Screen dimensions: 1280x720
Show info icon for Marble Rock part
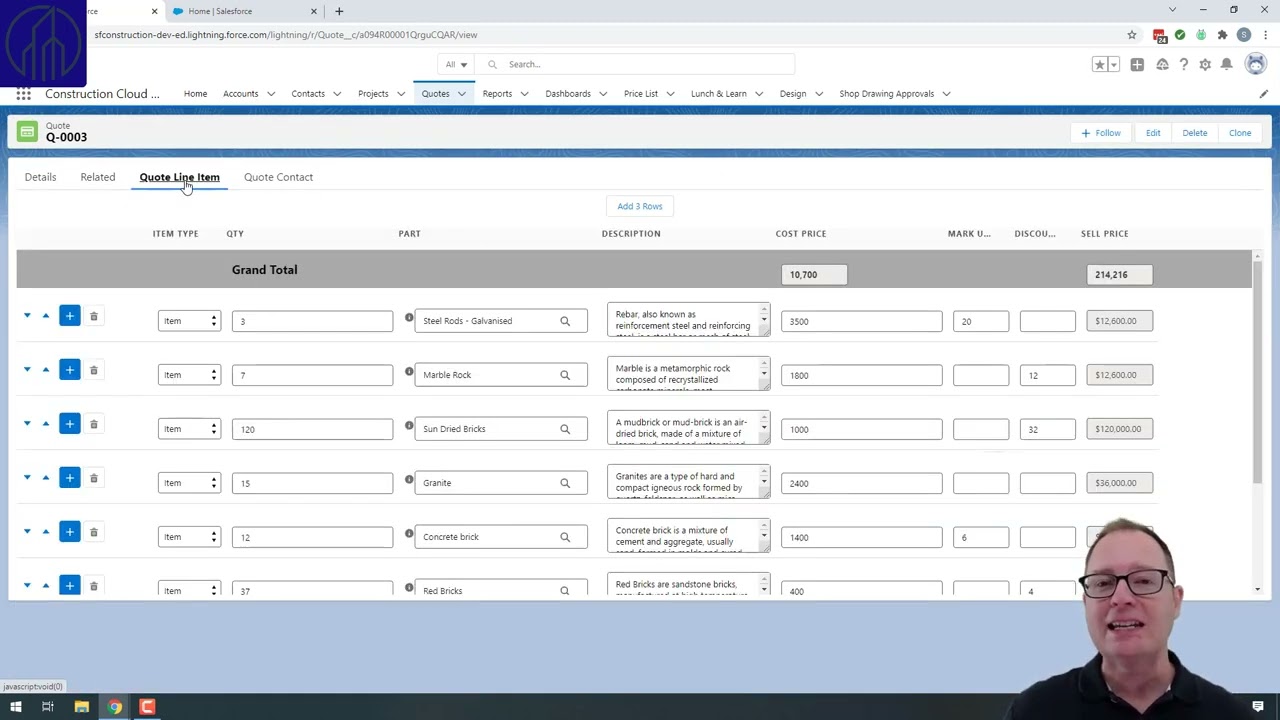[409, 372]
